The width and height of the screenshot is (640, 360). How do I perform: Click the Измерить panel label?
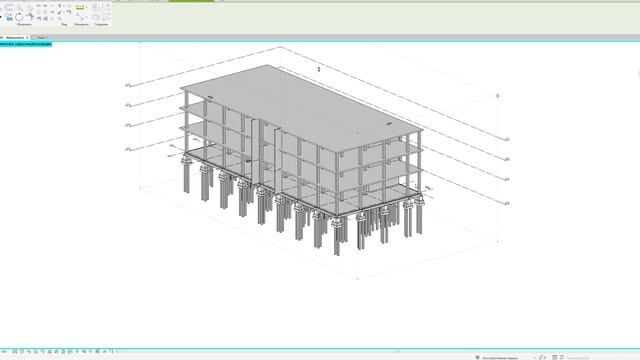(x=81, y=24)
